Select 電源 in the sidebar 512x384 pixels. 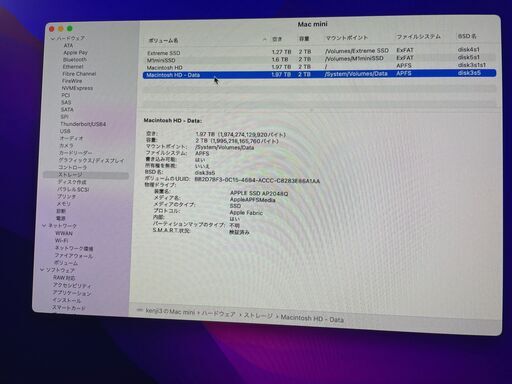[x=61, y=218]
